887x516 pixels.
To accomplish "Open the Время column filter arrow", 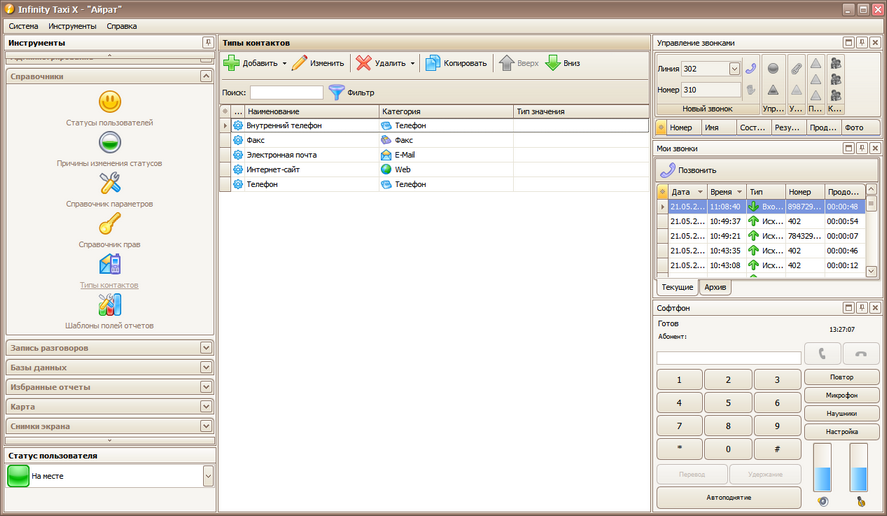I will pyautogui.click(x=739, y=192).
